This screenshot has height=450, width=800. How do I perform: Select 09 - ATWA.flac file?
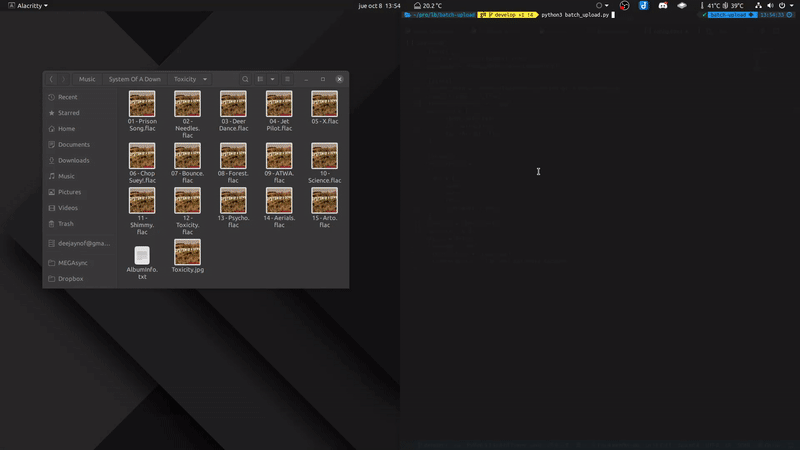[x=279, y=163]
